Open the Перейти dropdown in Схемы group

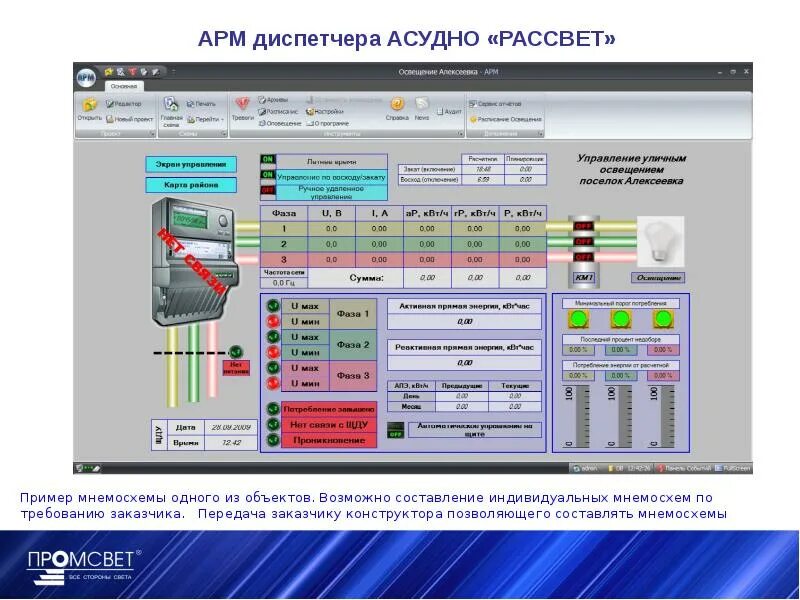pos(206,119)
